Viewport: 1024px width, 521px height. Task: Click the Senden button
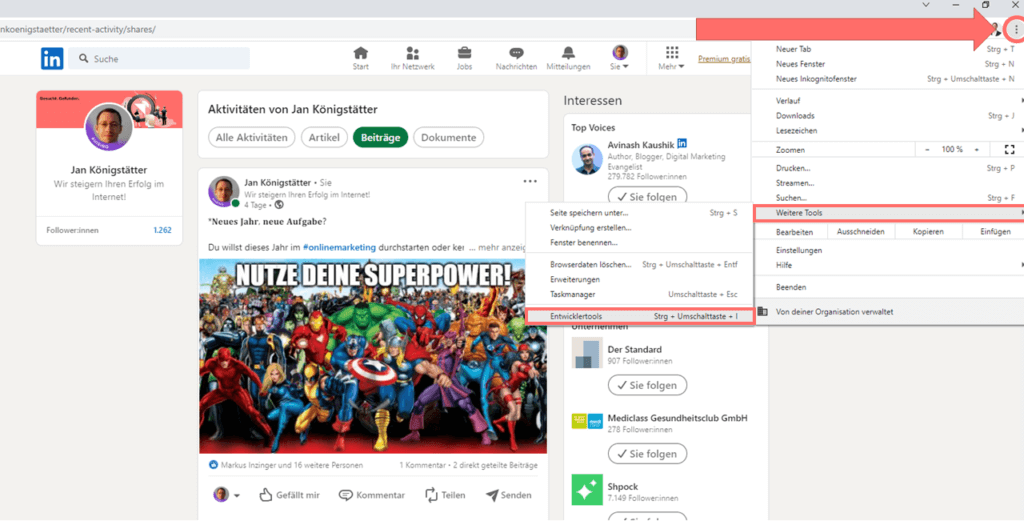tap(508, 495)
